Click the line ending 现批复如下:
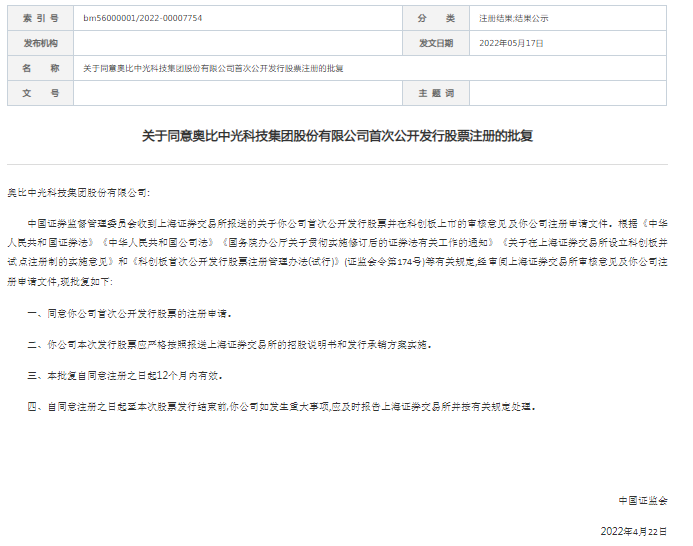The height and width of the screenshot is (546, 693). (x=60, y=282)
